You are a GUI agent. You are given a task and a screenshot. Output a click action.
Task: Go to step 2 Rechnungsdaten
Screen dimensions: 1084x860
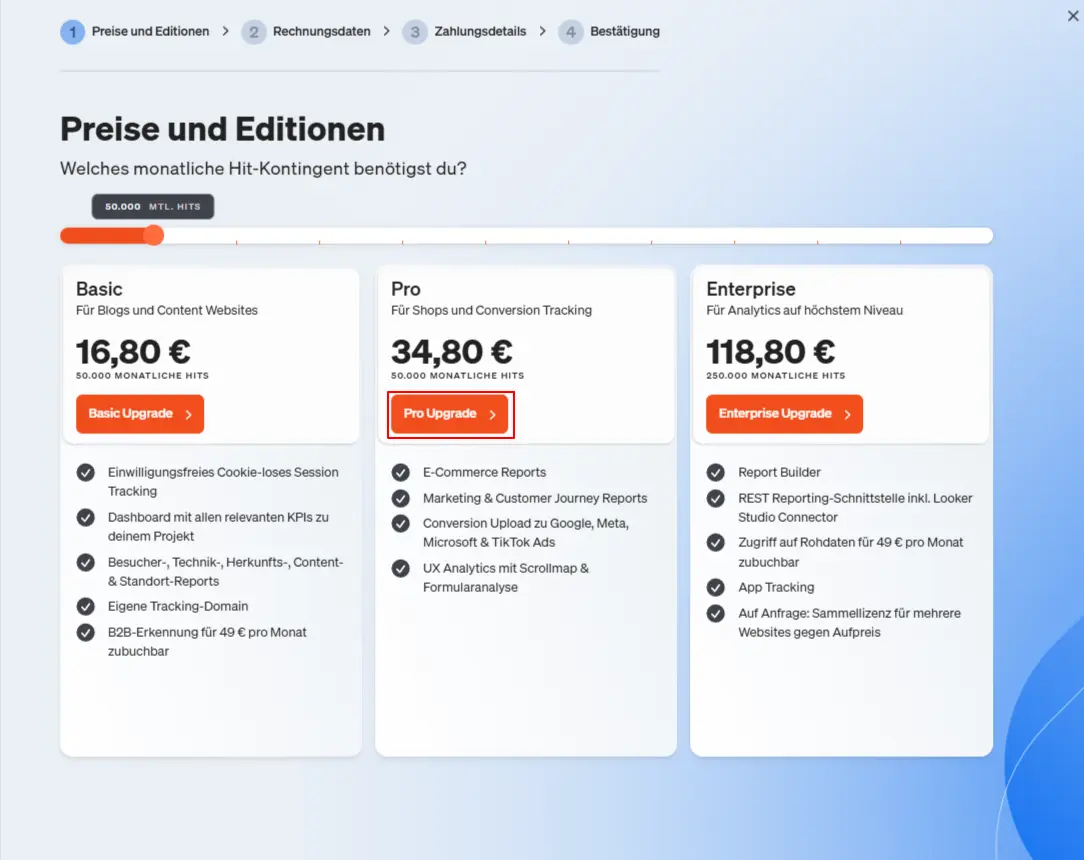pos(306,32)
